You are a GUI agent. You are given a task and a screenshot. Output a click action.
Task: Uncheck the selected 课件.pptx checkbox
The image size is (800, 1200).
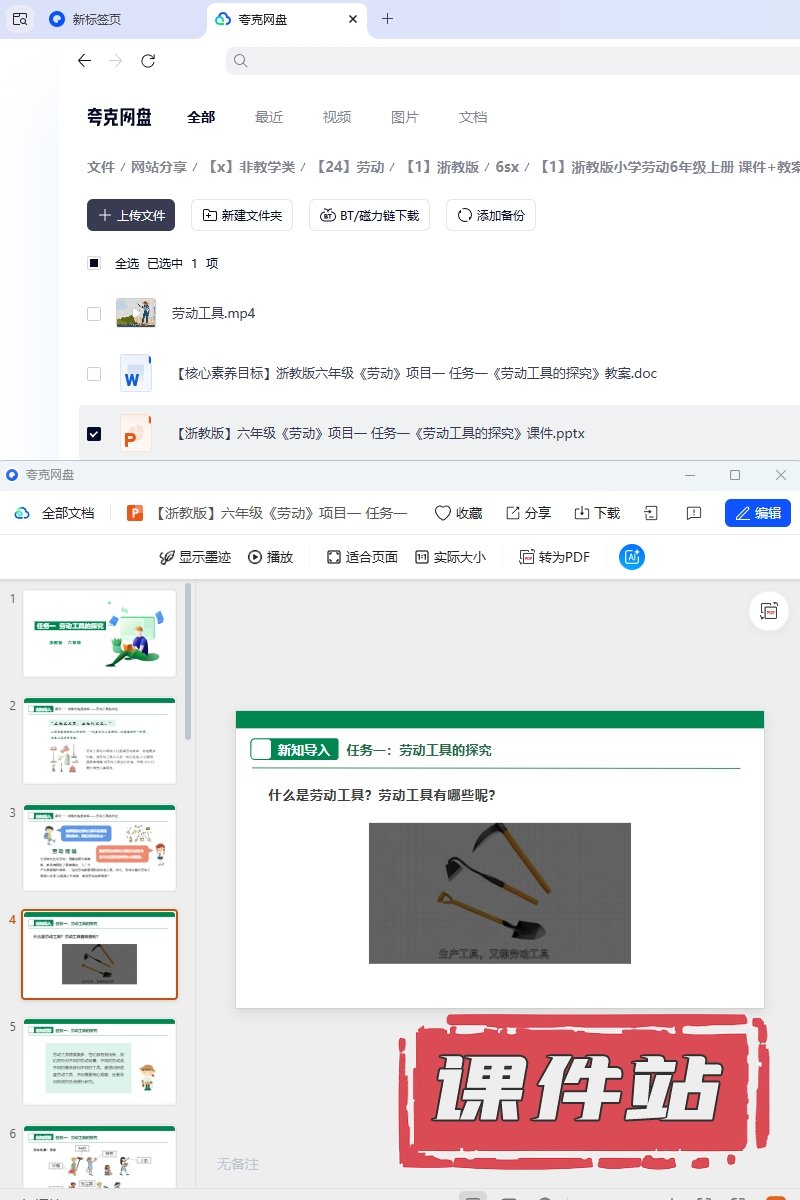point(94,434)
